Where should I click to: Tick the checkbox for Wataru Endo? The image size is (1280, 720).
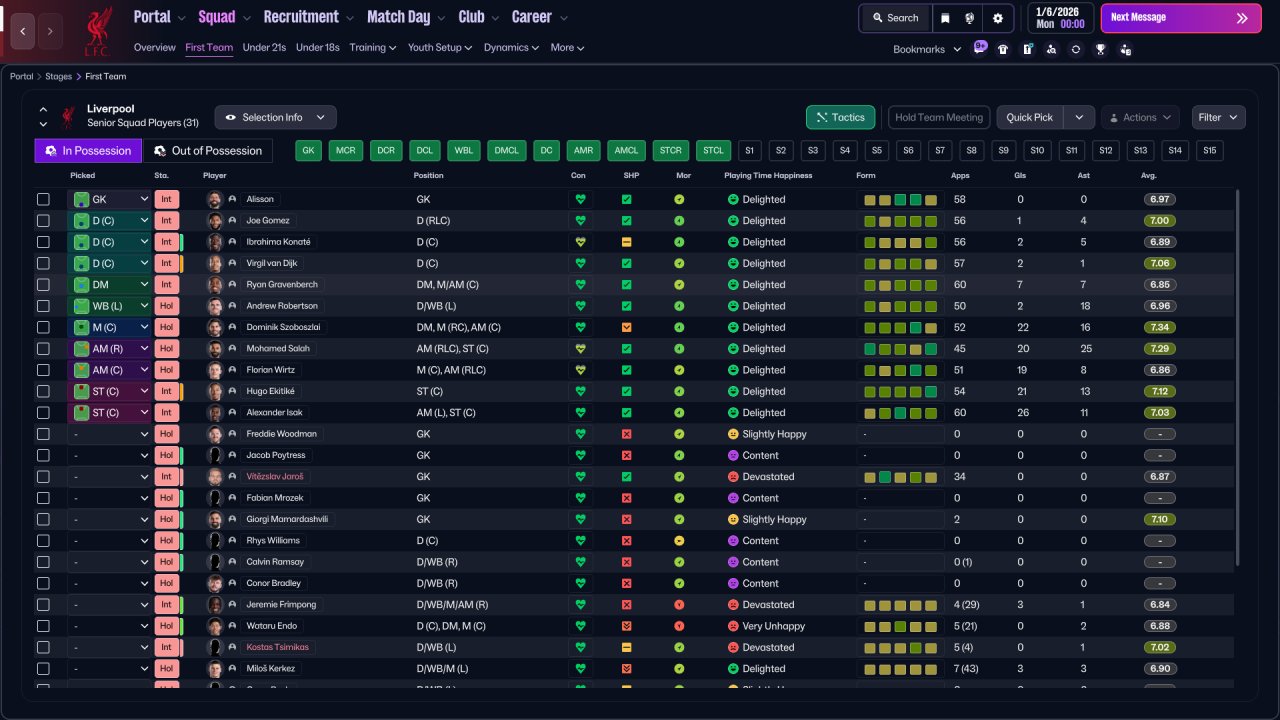[x=43, y=626]
